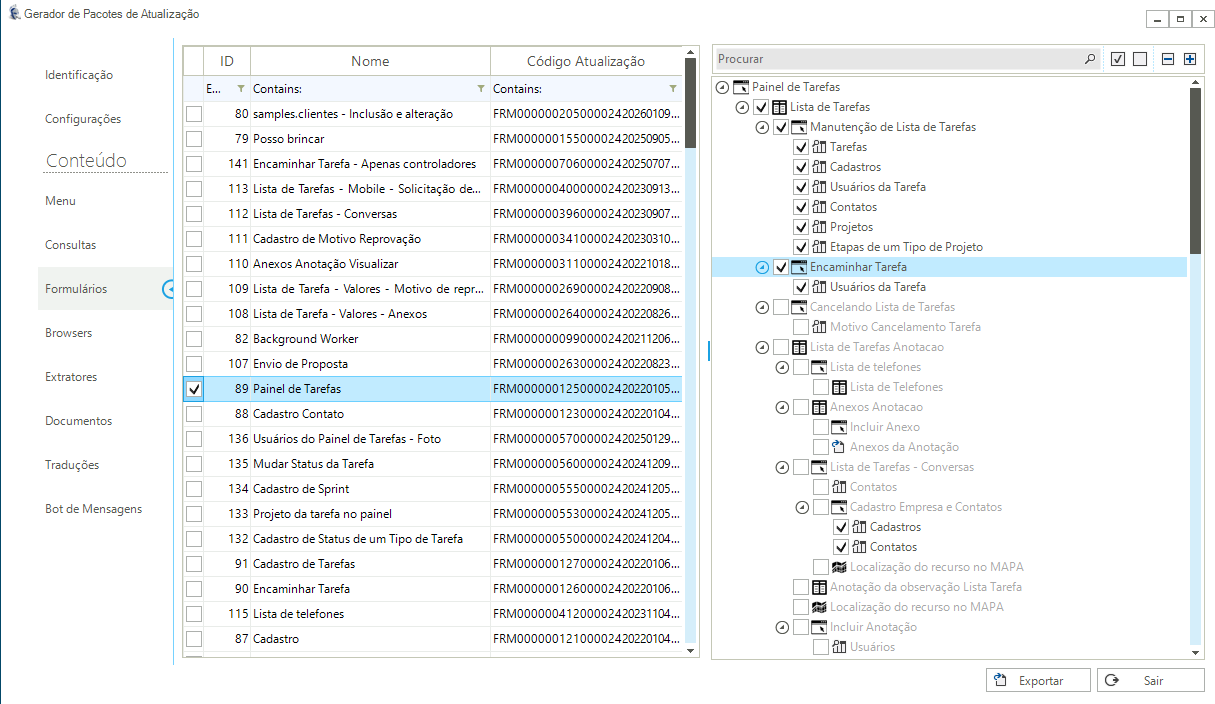Open the Browsers section in sidebar
The height and width of the screenshot is (704, 1215).
(68, 333)
